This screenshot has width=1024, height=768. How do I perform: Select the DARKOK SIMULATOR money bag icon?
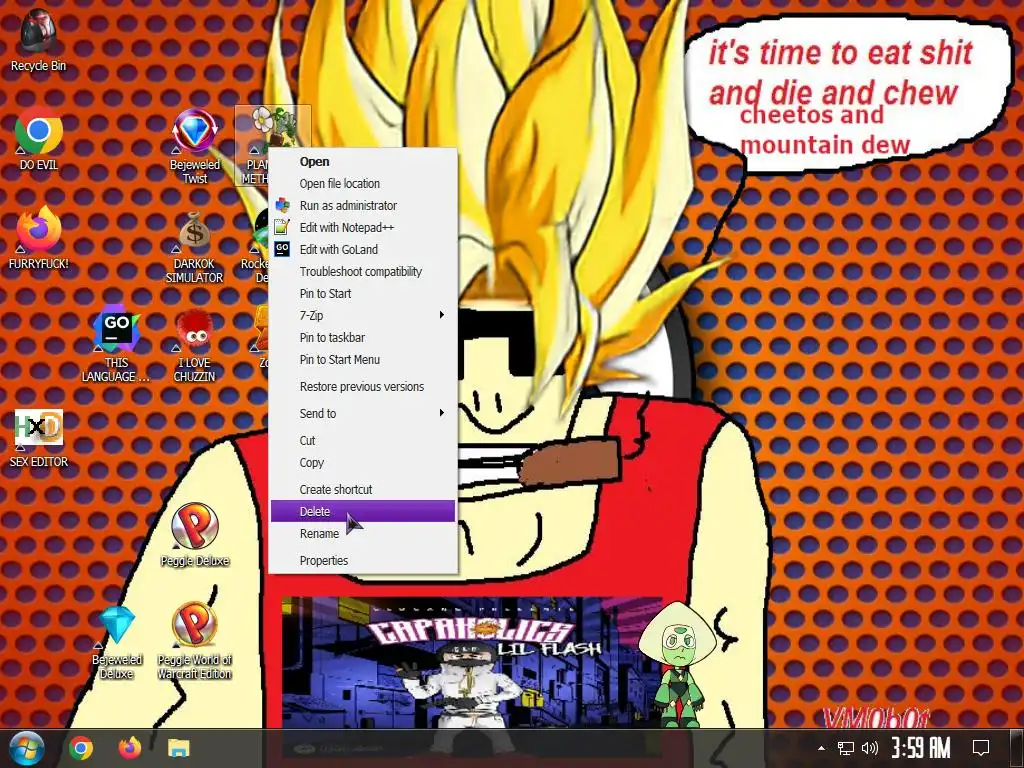[x=195, y=247]
